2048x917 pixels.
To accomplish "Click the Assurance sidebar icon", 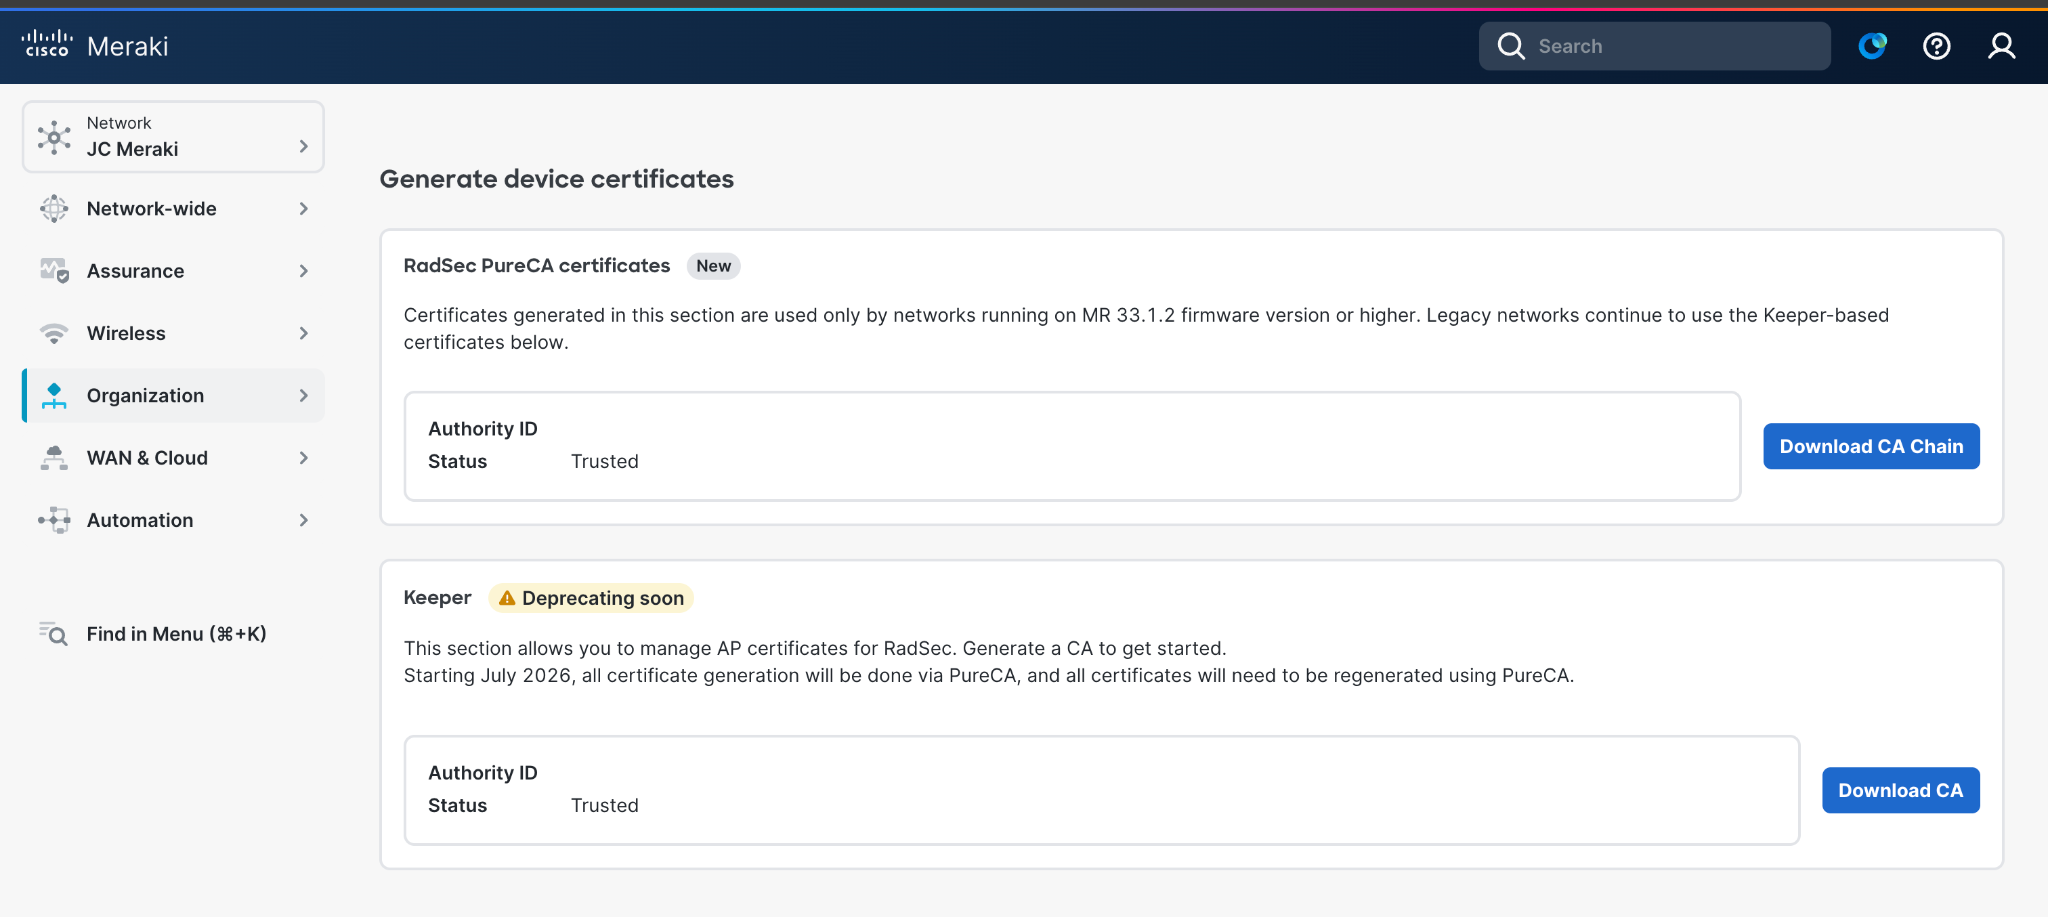I will click(x=54, y=271).
